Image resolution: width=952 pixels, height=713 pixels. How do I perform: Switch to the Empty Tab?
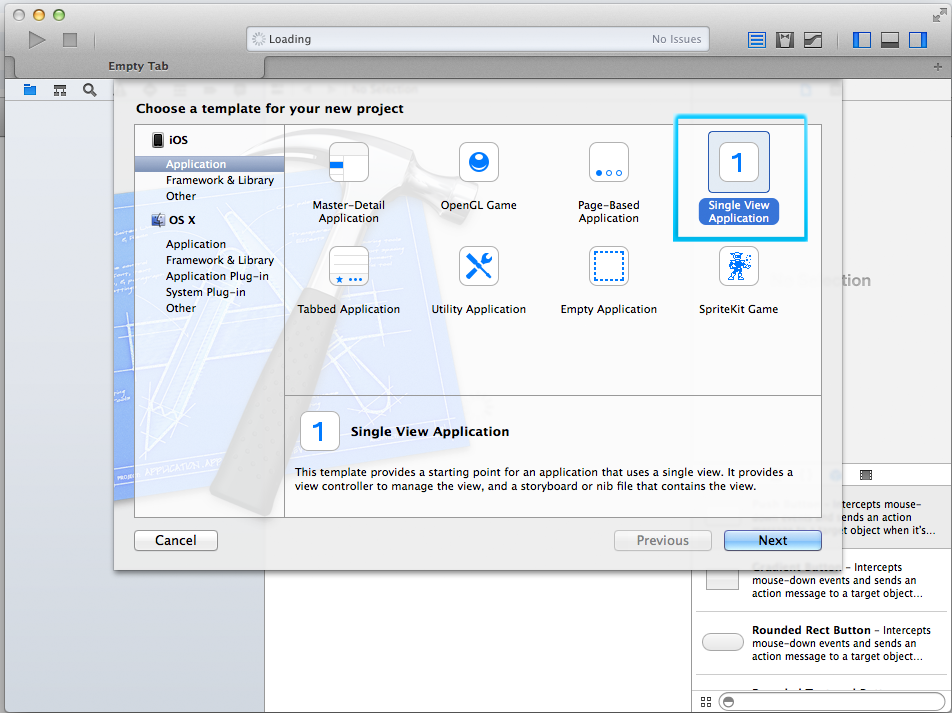tap(138, 66)
